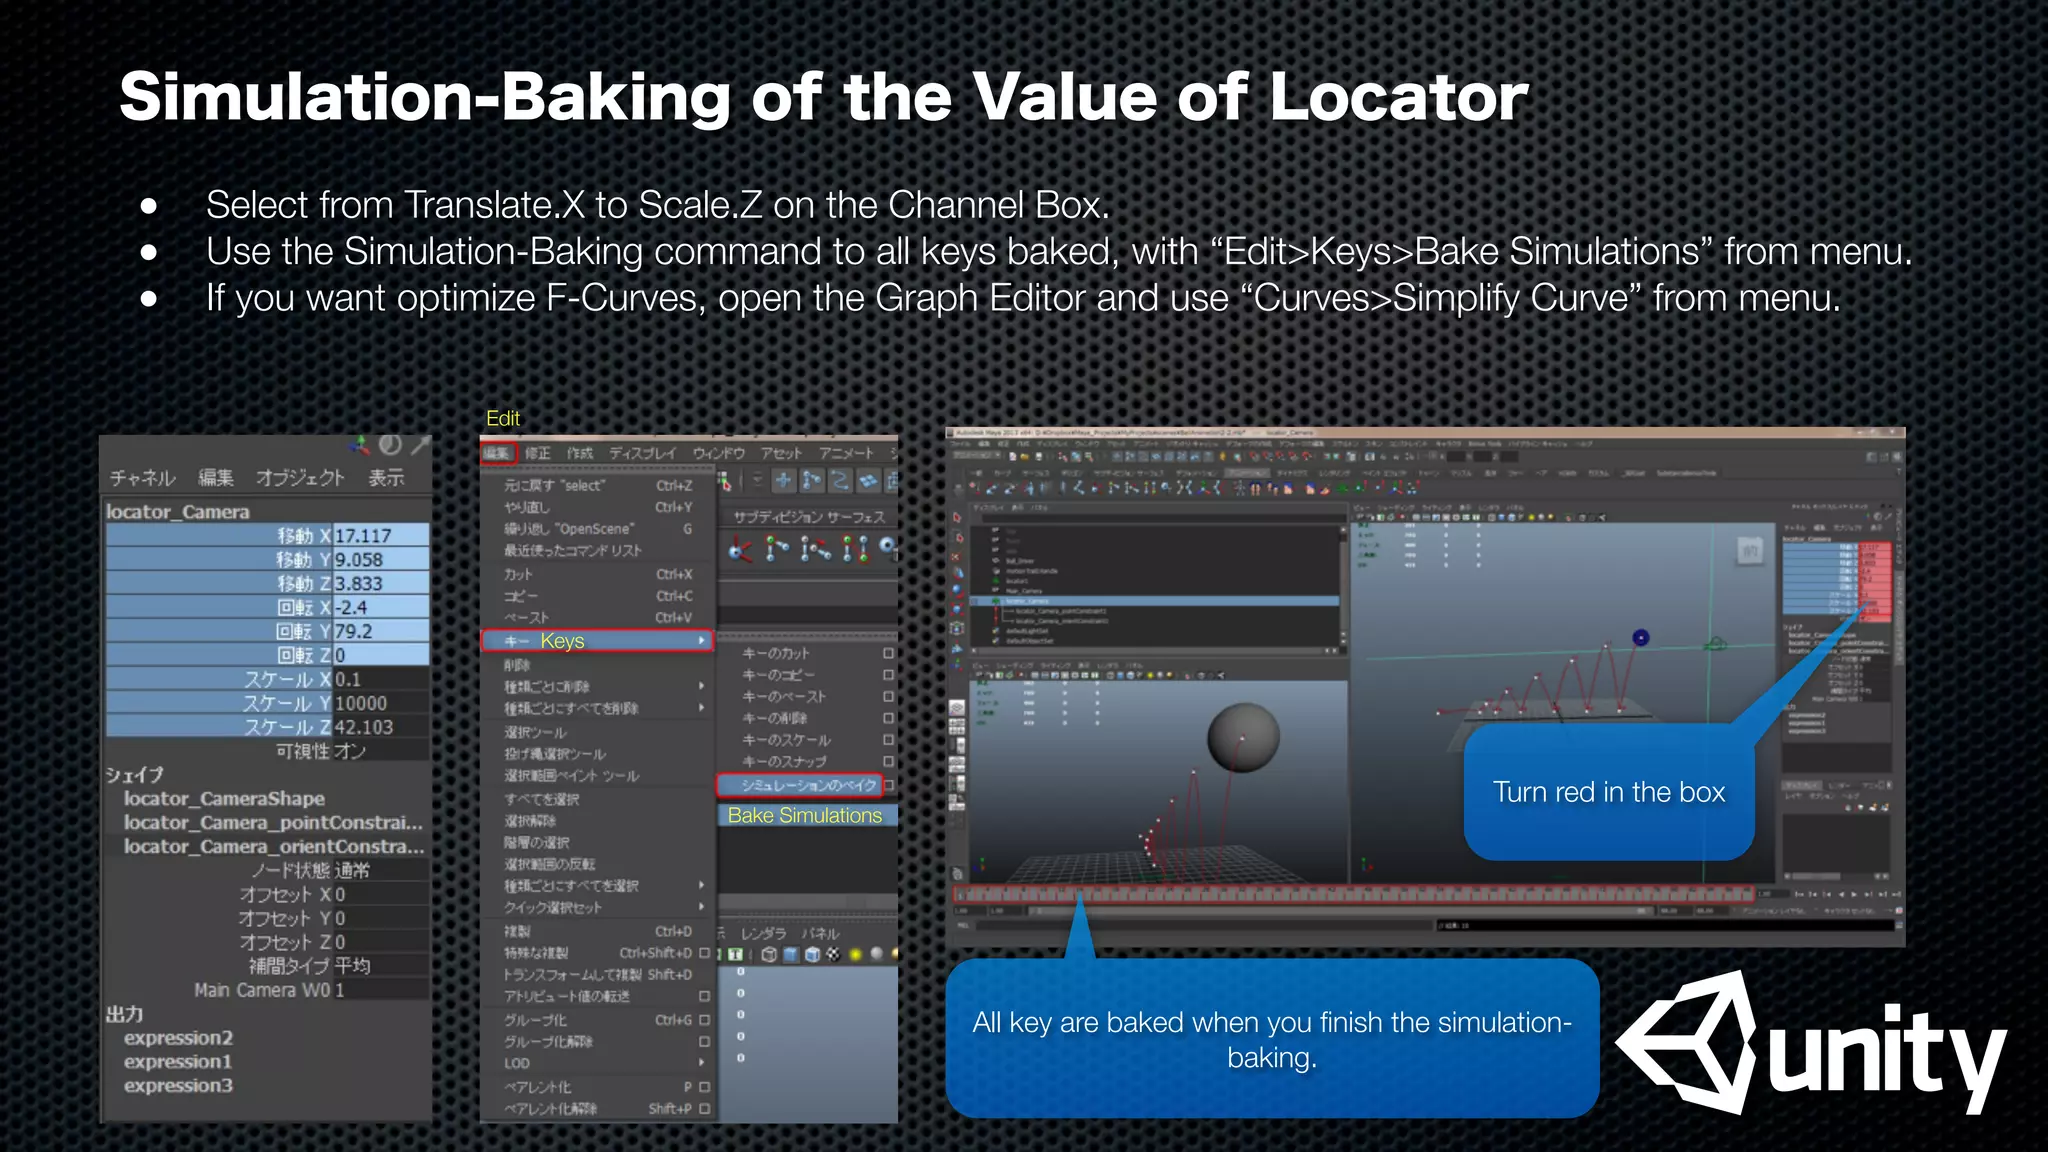Click the option box beside キーのカット
Image resolution: width=2048 pixels, height=1152 pixels.
(888, 653)
